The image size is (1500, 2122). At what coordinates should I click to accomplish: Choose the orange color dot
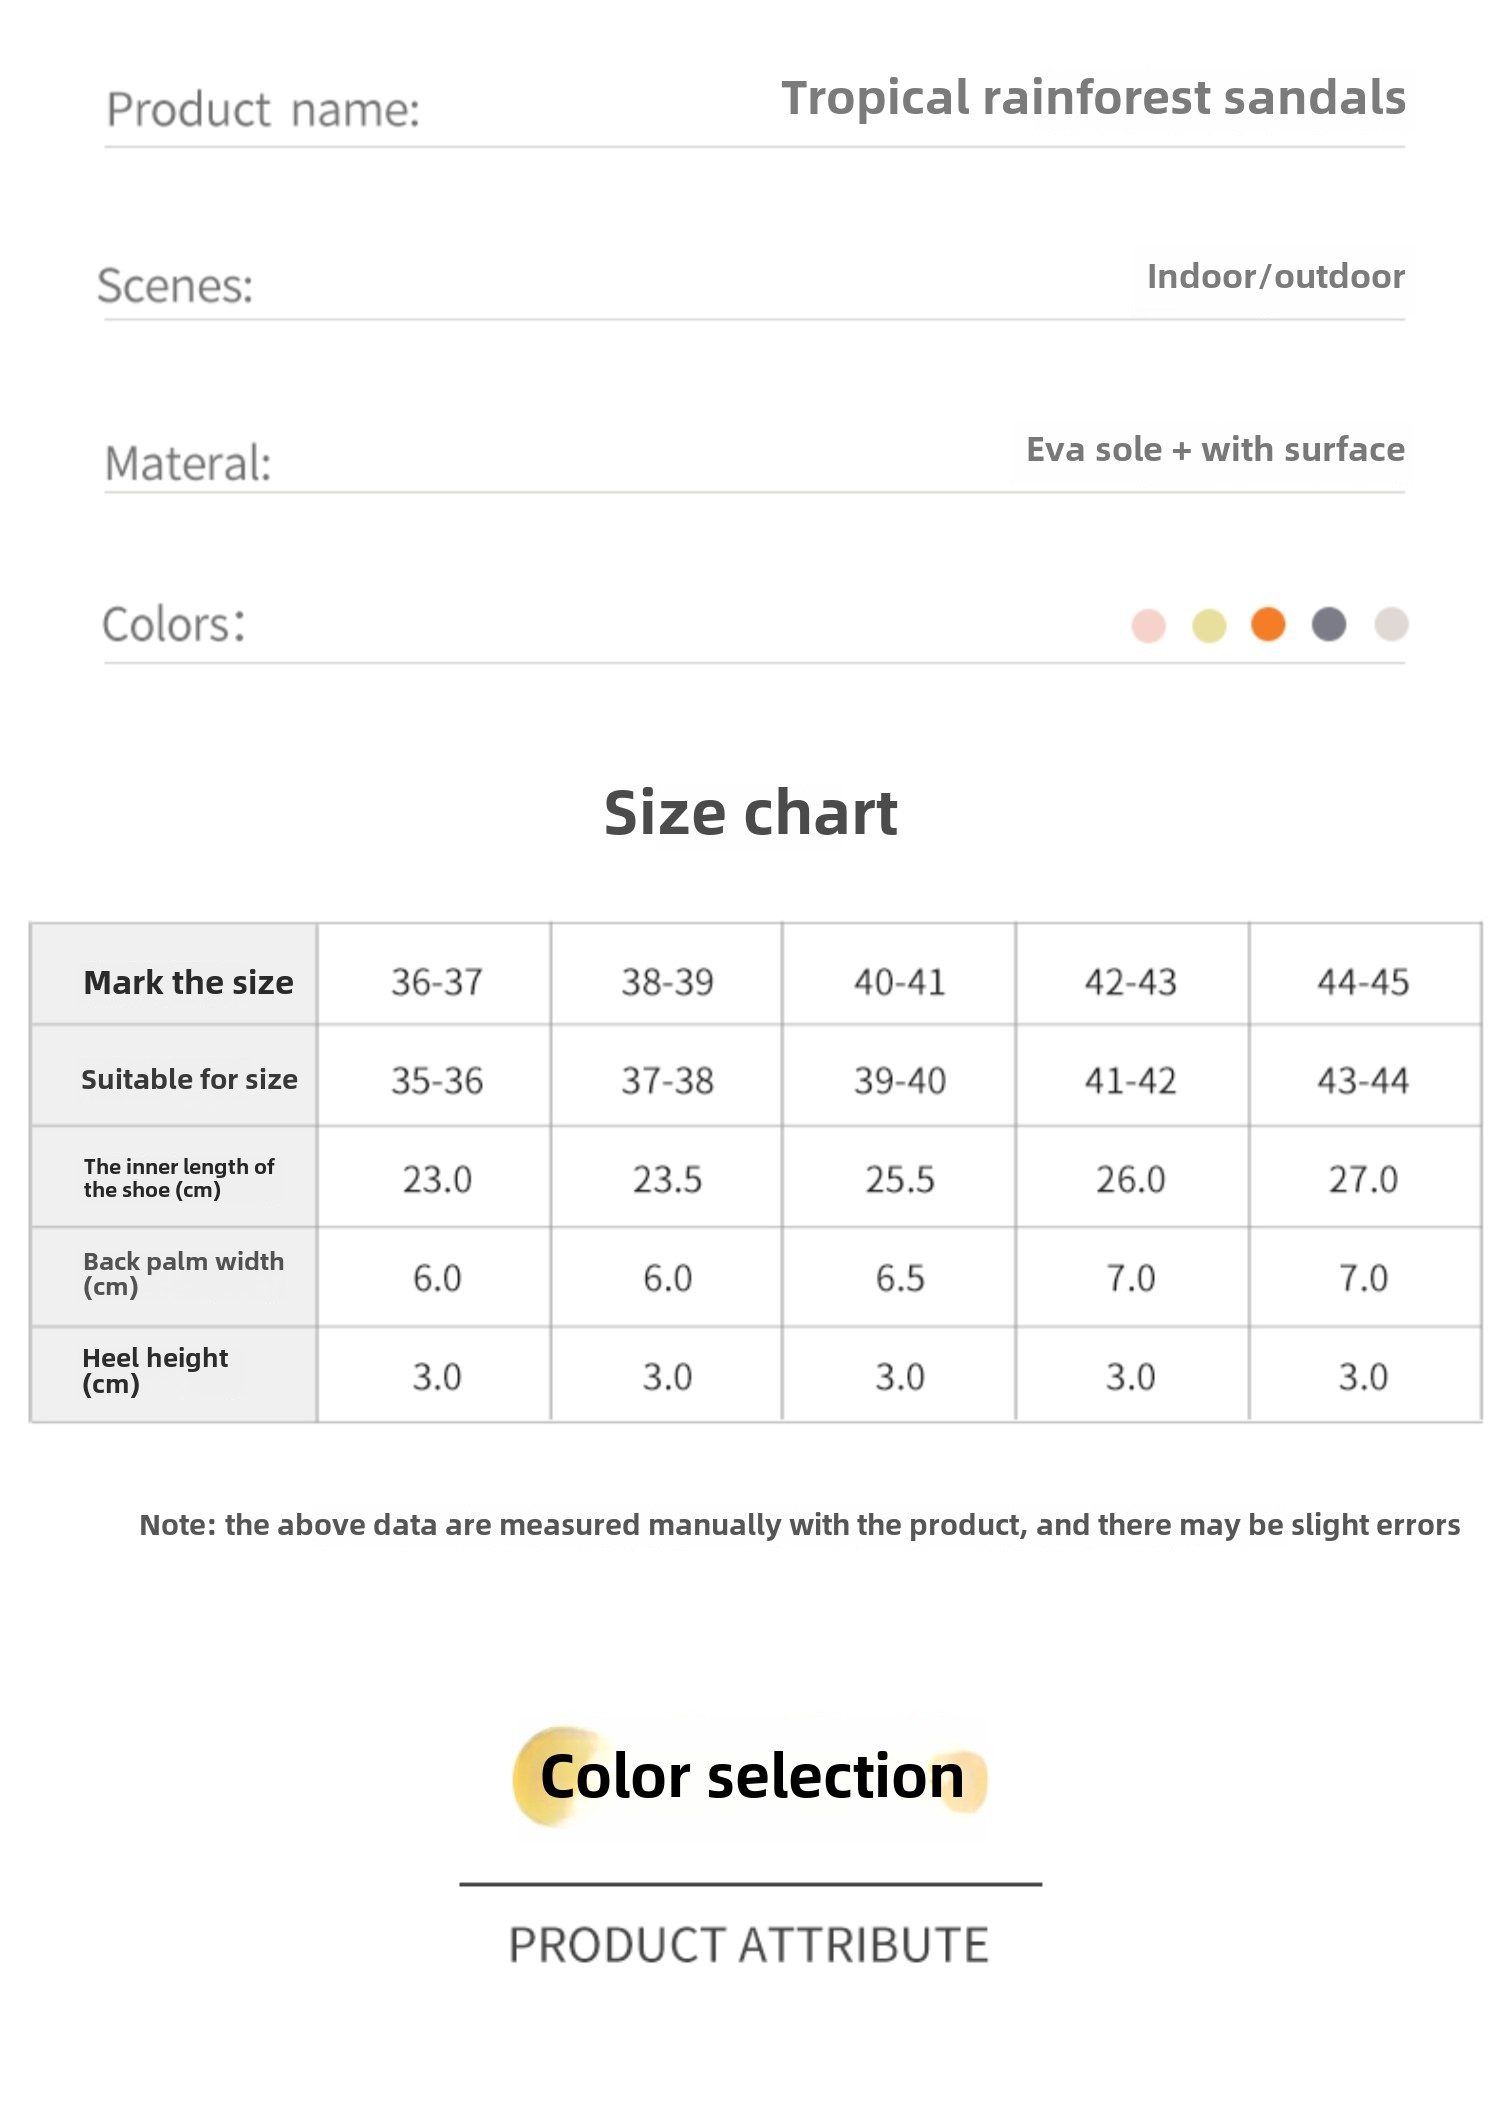click(1268, 624)
